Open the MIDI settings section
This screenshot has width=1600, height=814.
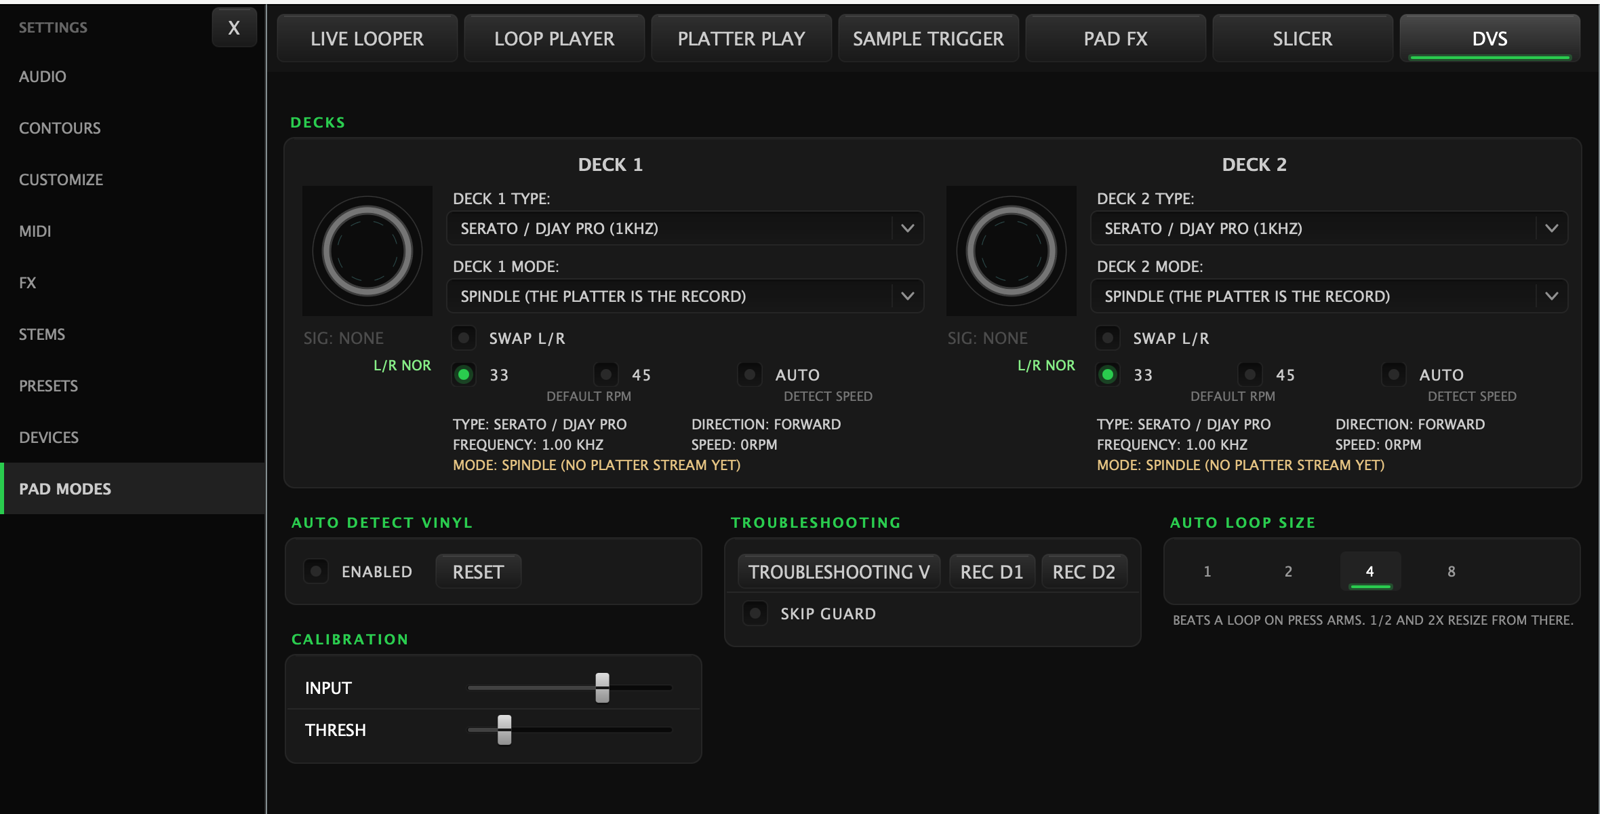tap(132, 231)
